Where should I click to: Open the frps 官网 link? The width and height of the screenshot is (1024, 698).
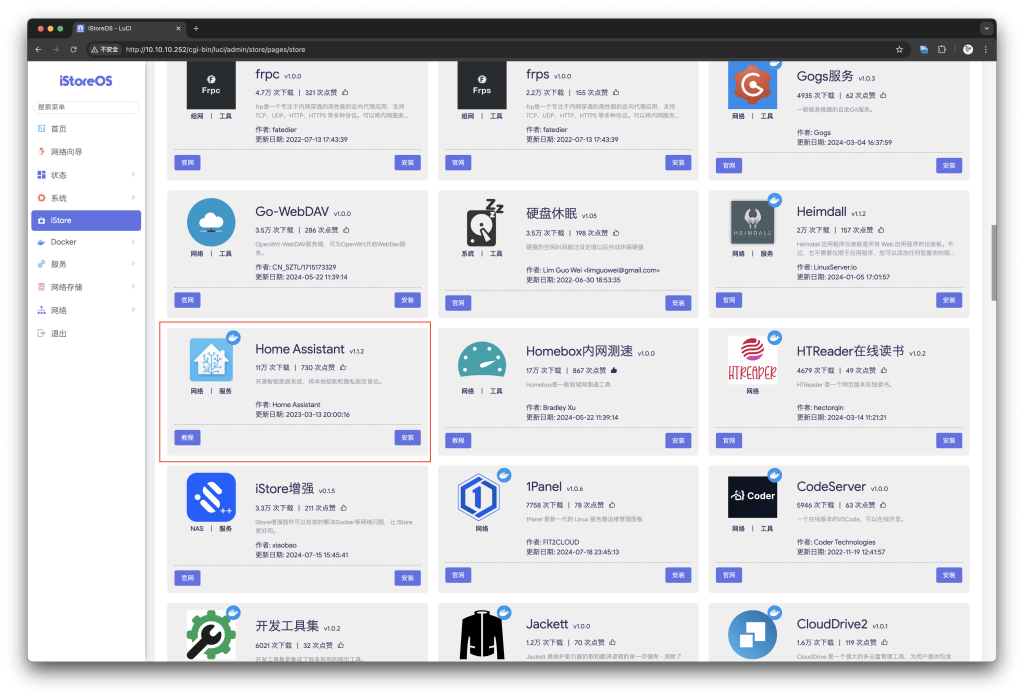(457, 161)
